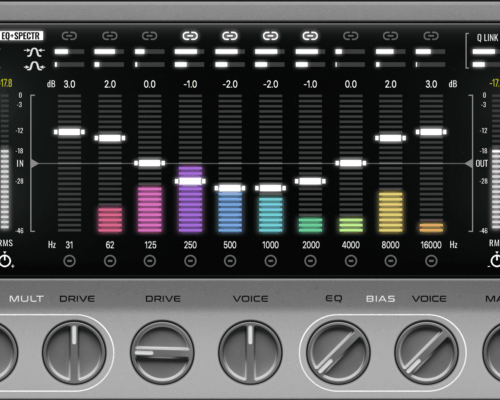Image resolution: width=500 pixels, height=400 pixels.
Task: Click the wide Q curve icon in the top row
Action: (35, 52)
